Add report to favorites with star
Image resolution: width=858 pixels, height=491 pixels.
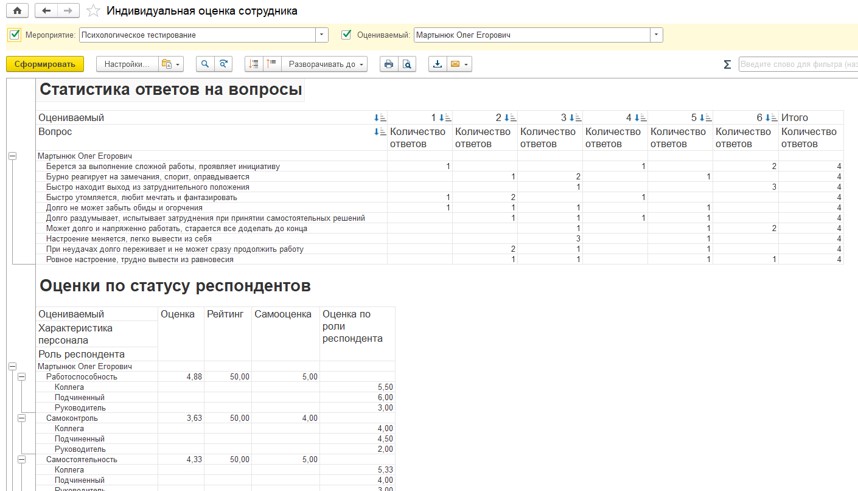[93, 10]
